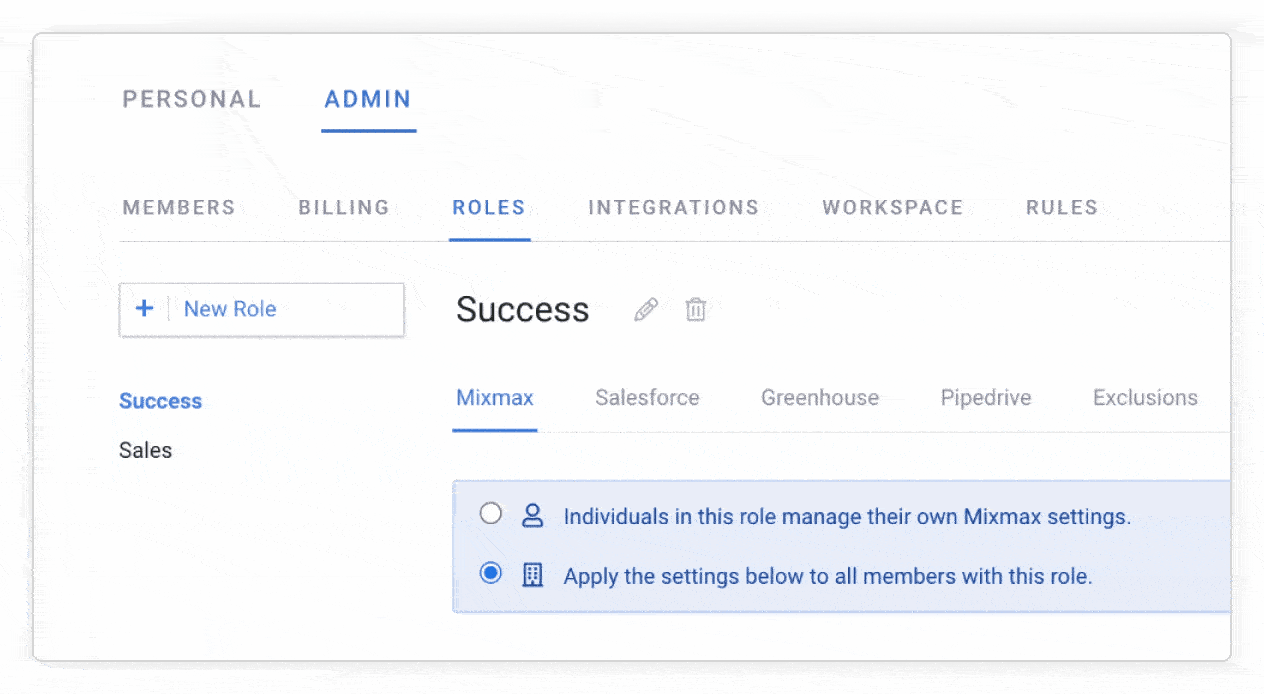Select apply settings below to all members
This screenshot has height=694, width=1264.
pos(491,574)
